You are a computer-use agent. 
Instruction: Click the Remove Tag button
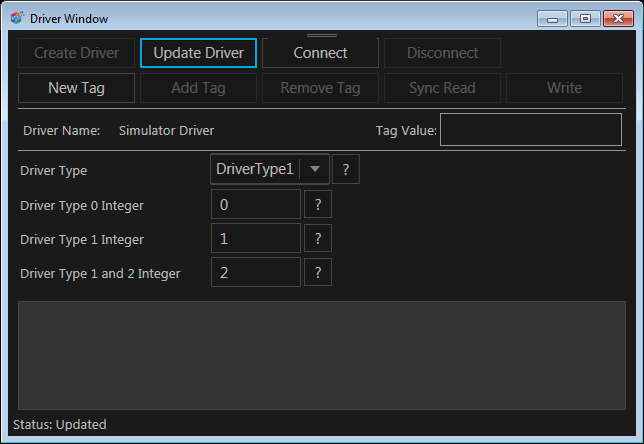click(320, 88)
